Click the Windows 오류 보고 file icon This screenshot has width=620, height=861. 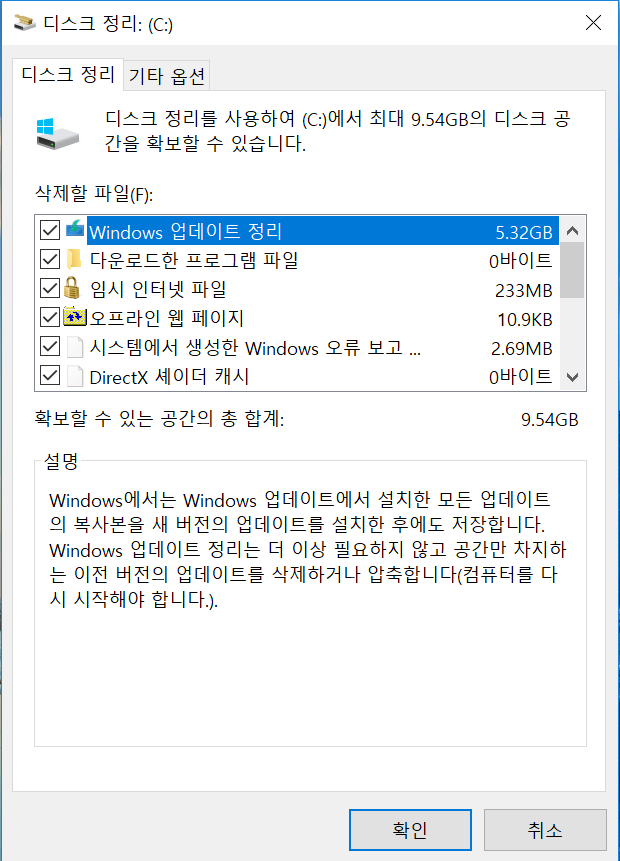(x=75, y=347)
